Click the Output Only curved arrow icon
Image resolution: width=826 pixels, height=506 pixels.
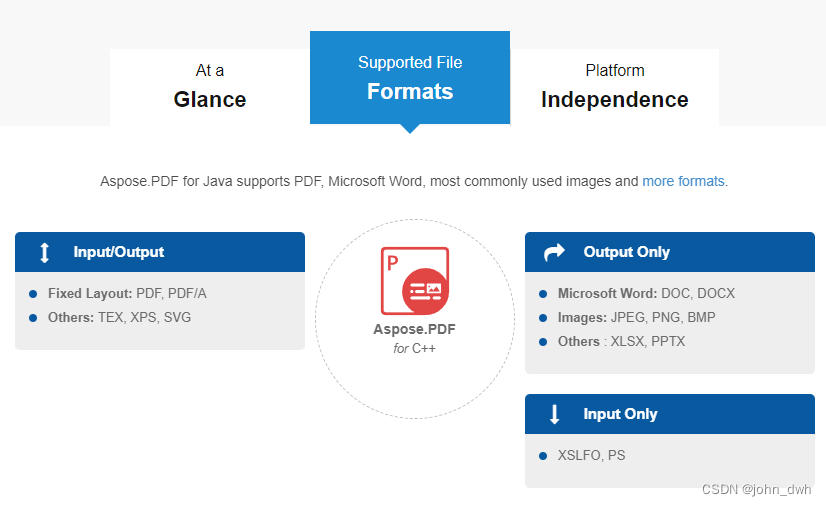(x=554, y=252)
